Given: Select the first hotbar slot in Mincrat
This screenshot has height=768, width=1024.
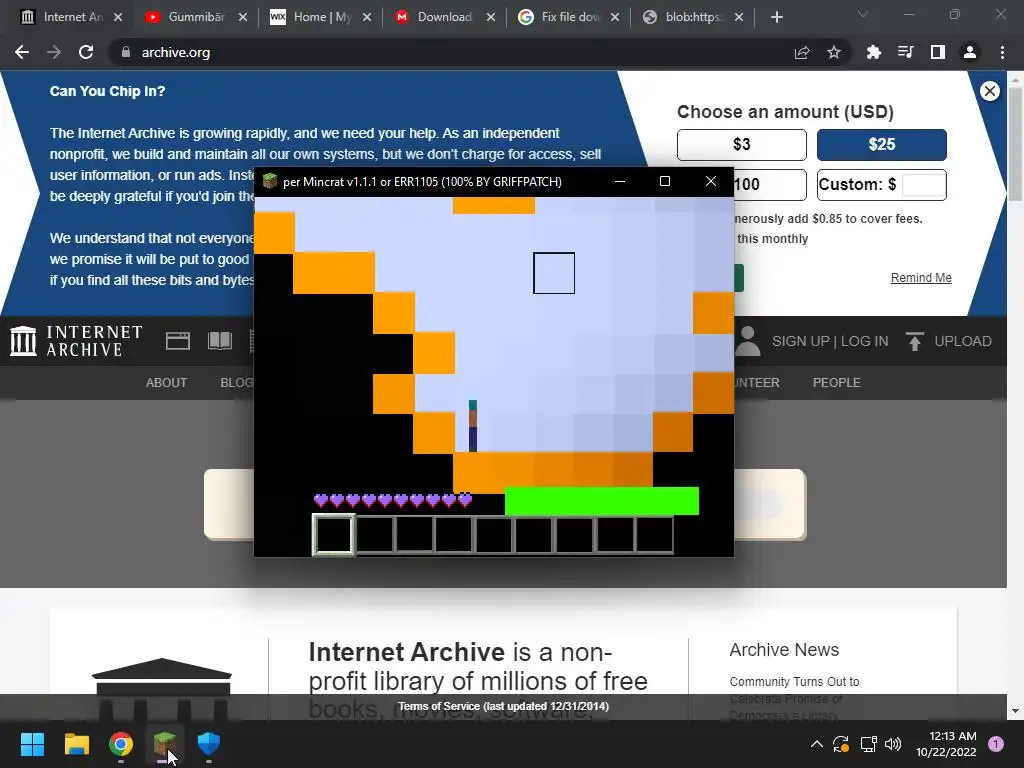Looking at the screenshot, I should pyautogui.click(x=334, y=535).
